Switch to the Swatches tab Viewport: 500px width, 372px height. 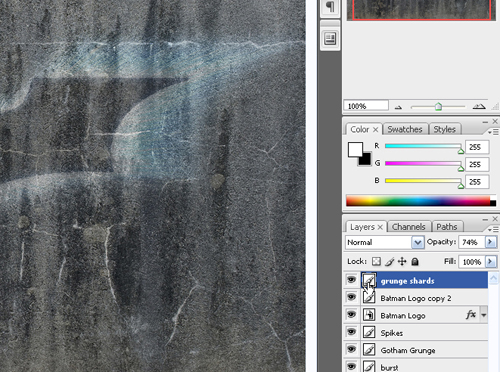405,129
